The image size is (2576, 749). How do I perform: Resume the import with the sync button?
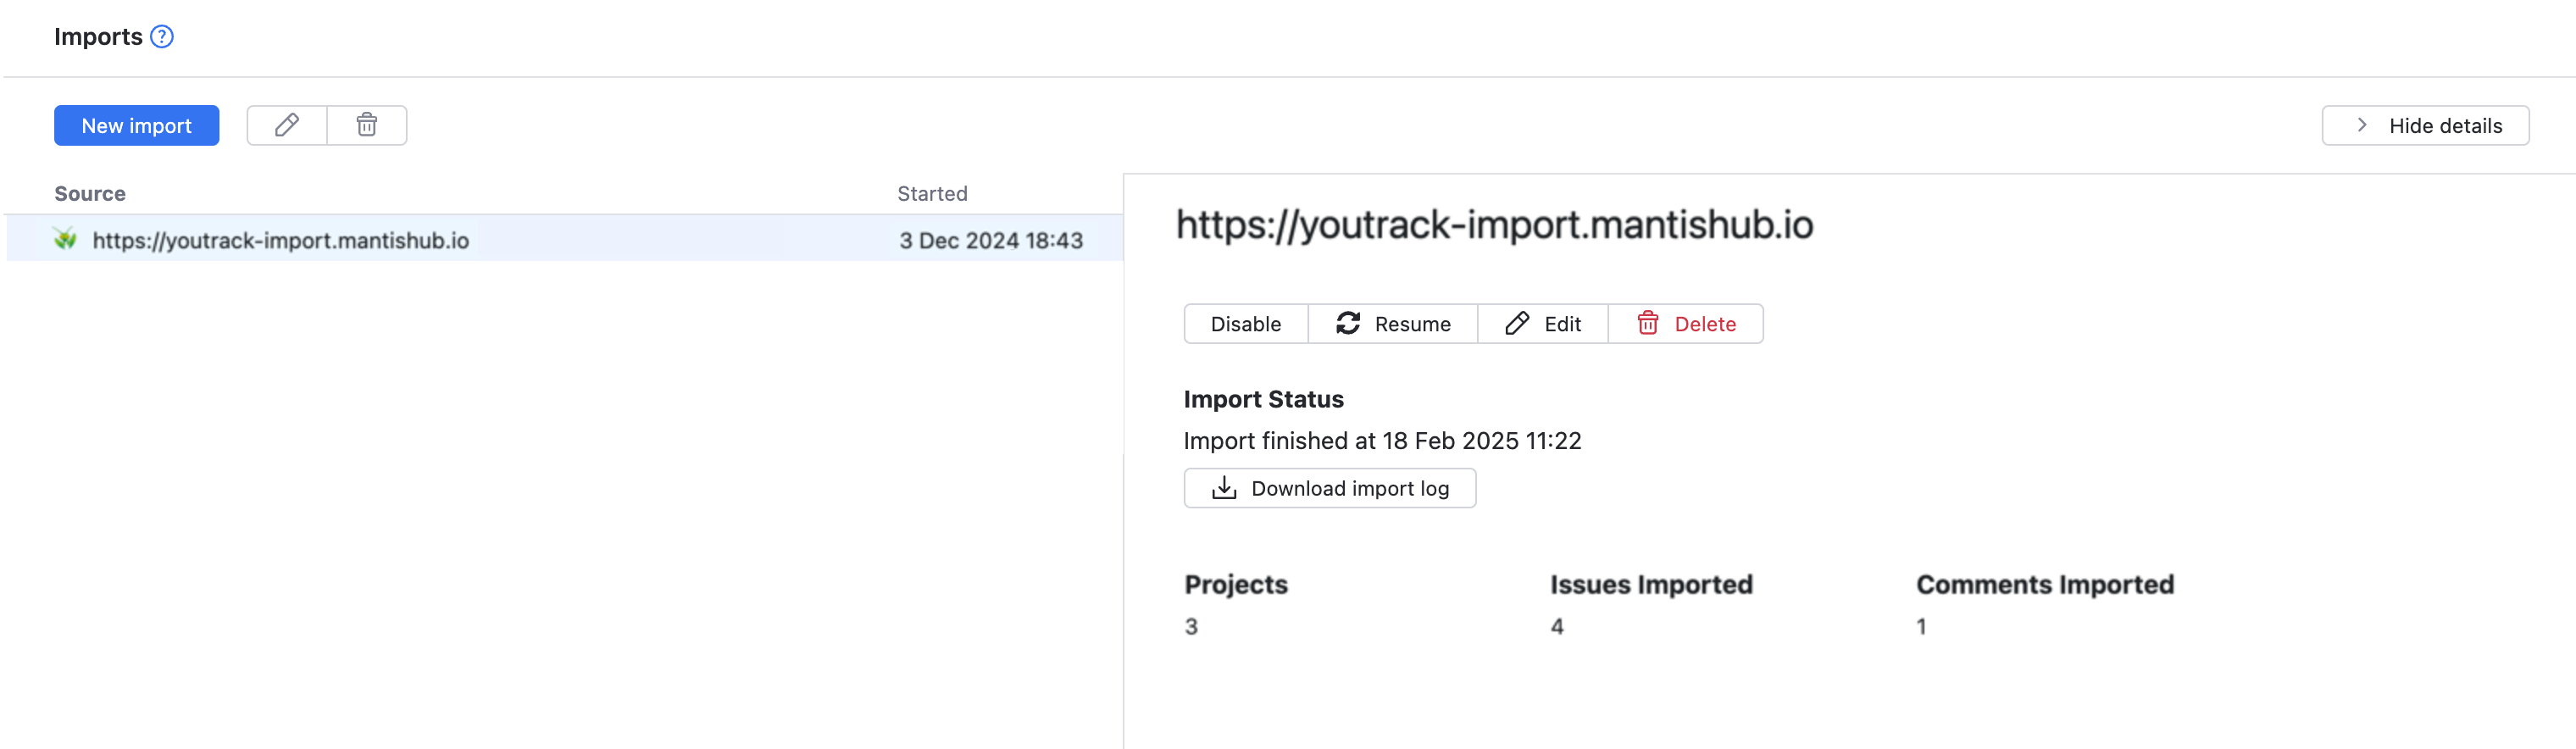(x=1393, y=324)
